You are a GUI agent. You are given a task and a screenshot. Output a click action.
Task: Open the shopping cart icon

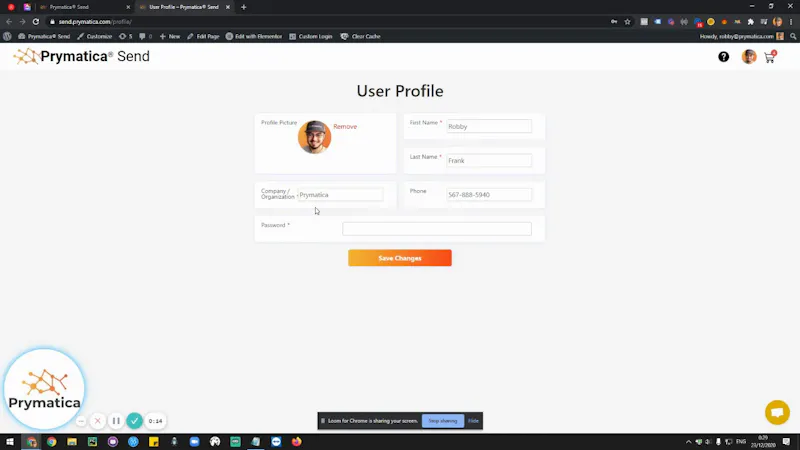click(770, 57)
